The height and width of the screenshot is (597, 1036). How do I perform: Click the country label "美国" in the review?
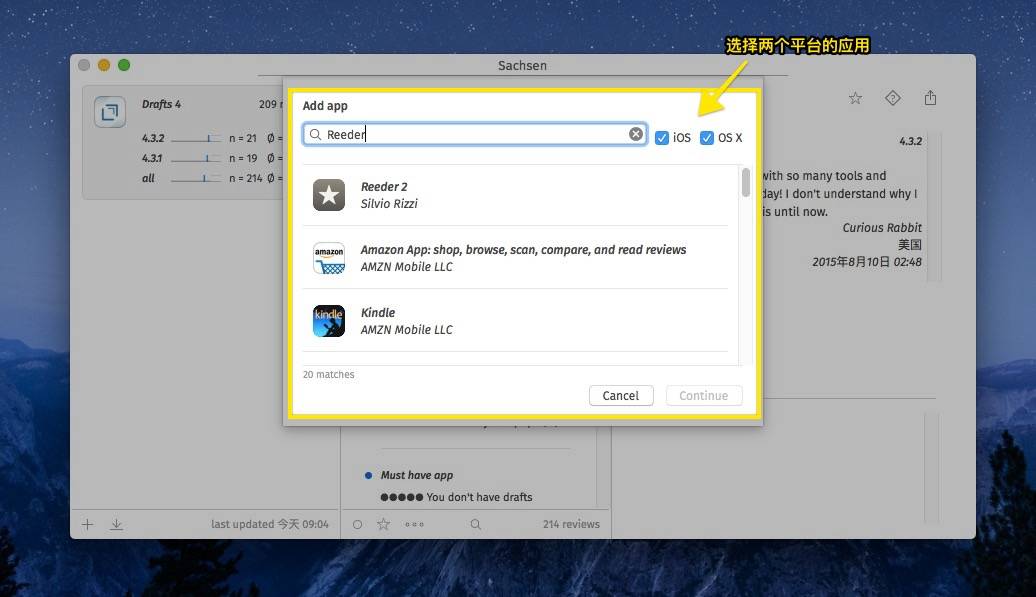tap(910, 244)
